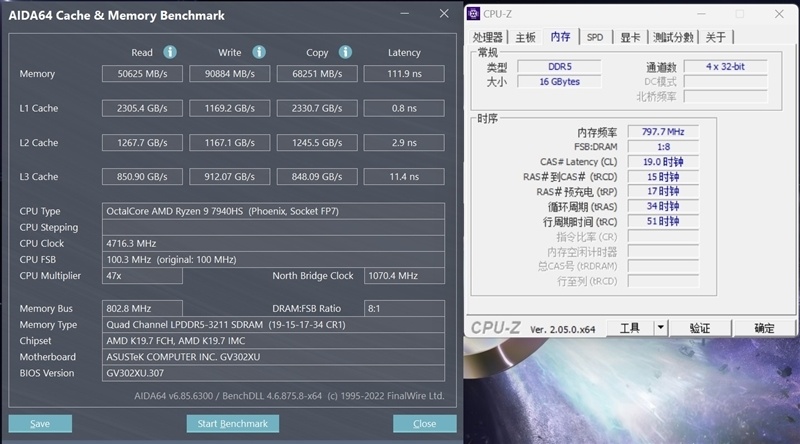This screenshot has width=800, height=444.
Task: Click L1 Cache Read value 2305.4 GB/s
Action: (x=142, y=108)
